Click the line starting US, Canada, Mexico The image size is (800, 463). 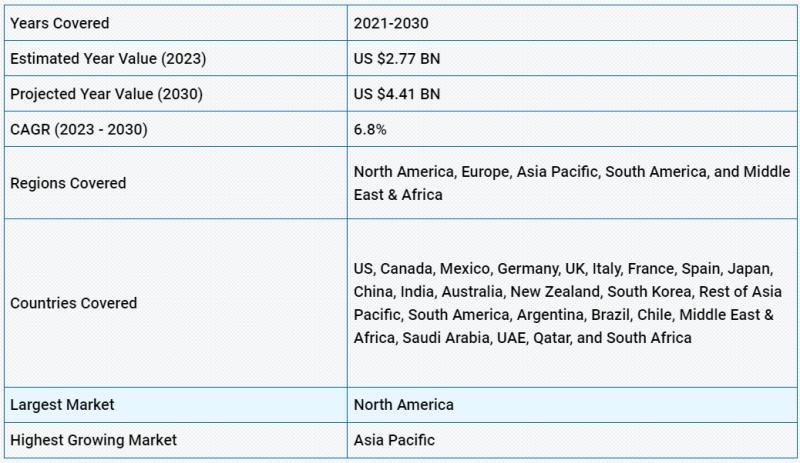point(563,269)
